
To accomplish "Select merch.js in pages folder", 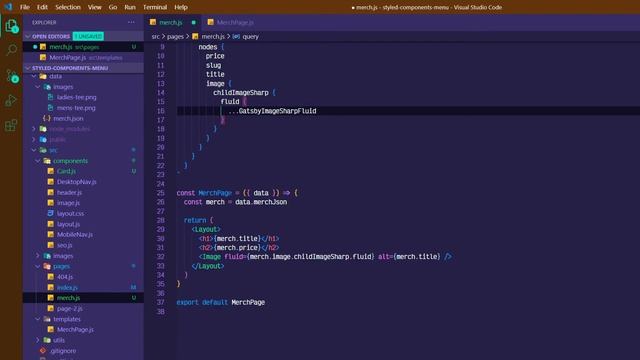I will pos(83,298).
